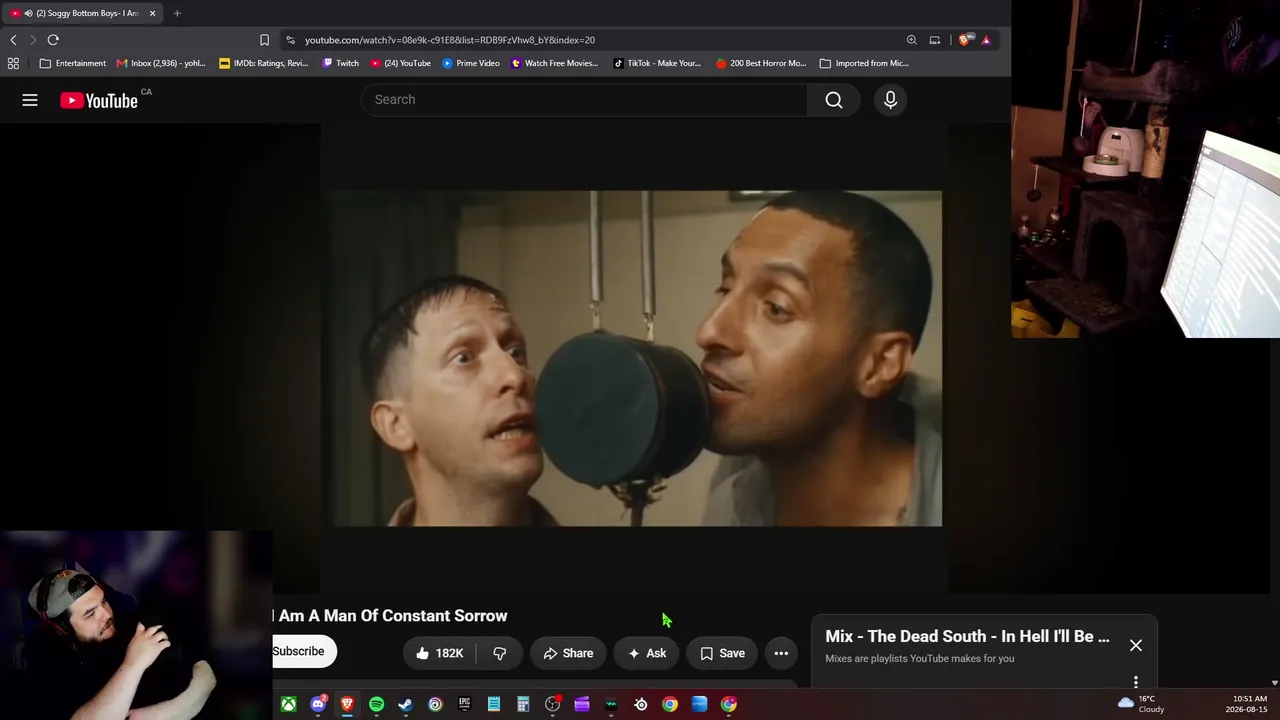Screen dimensions: 1280x720
Task: Share the I Am A Man Of Constant Sorrow video
Action: (x=568, y=653)
